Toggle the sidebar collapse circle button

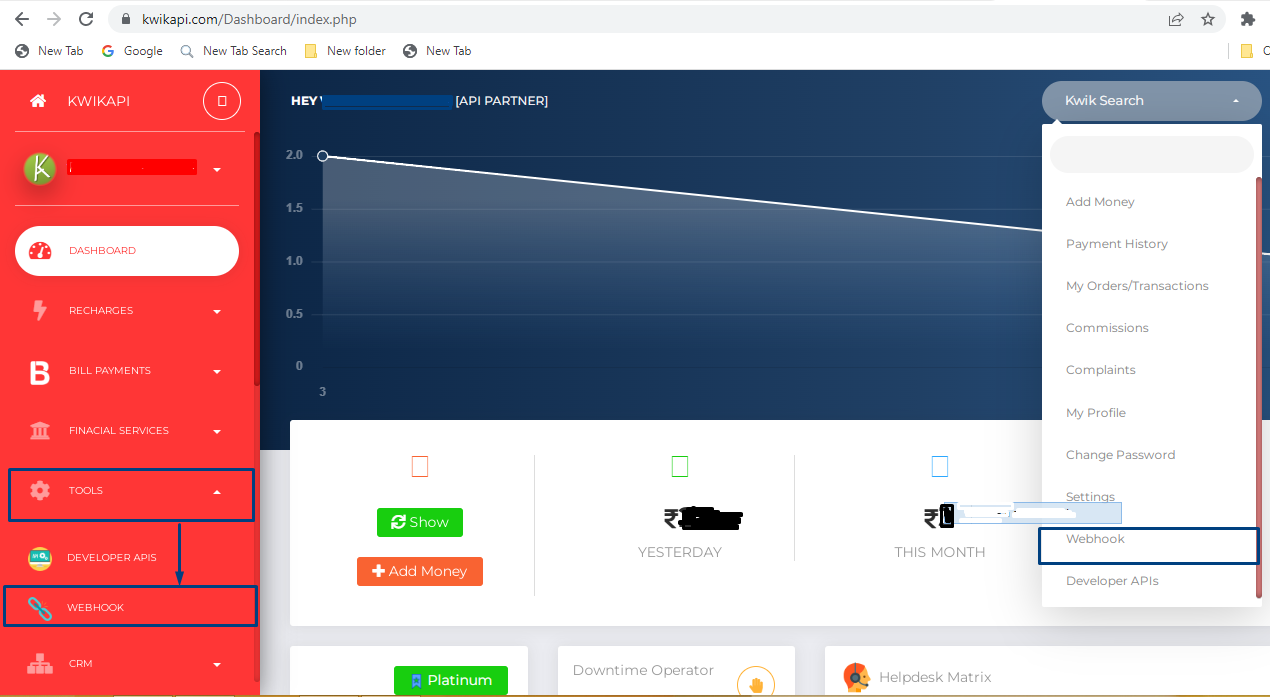(x=222, y=101)
